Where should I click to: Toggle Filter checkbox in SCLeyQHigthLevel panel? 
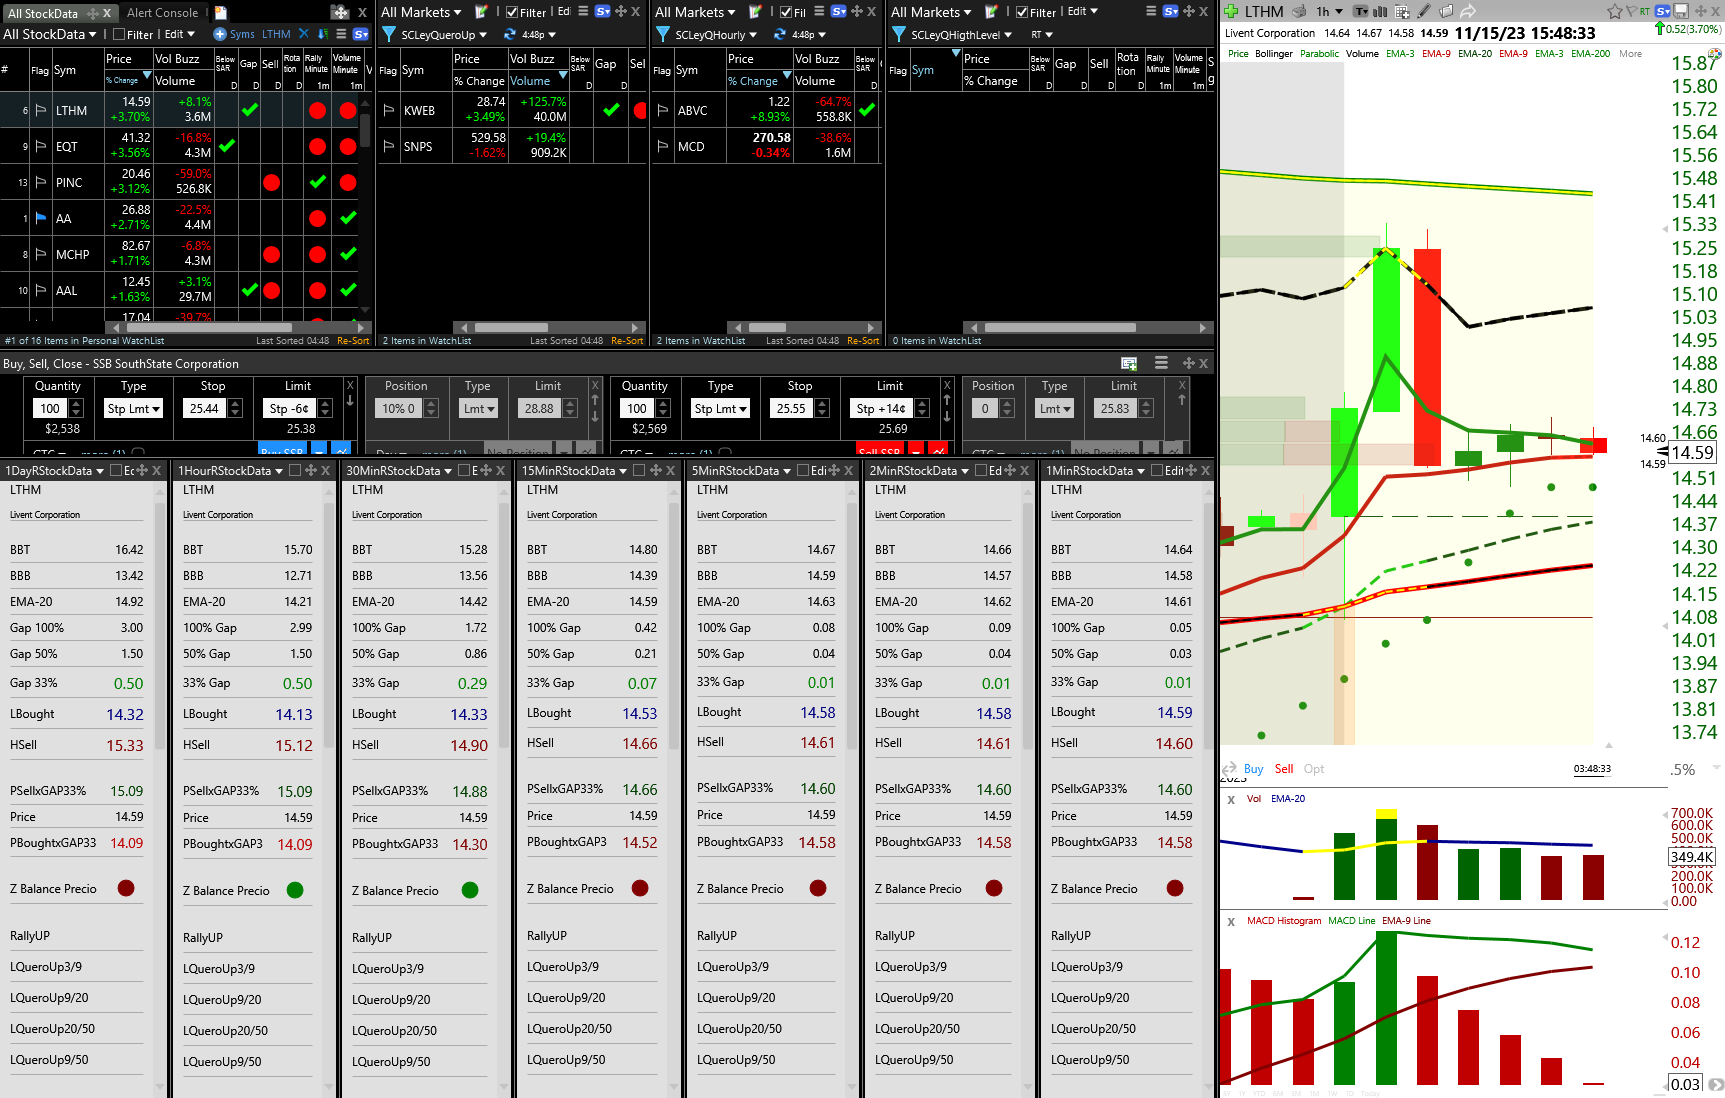pyautogui.click(x=1022, y=13)
